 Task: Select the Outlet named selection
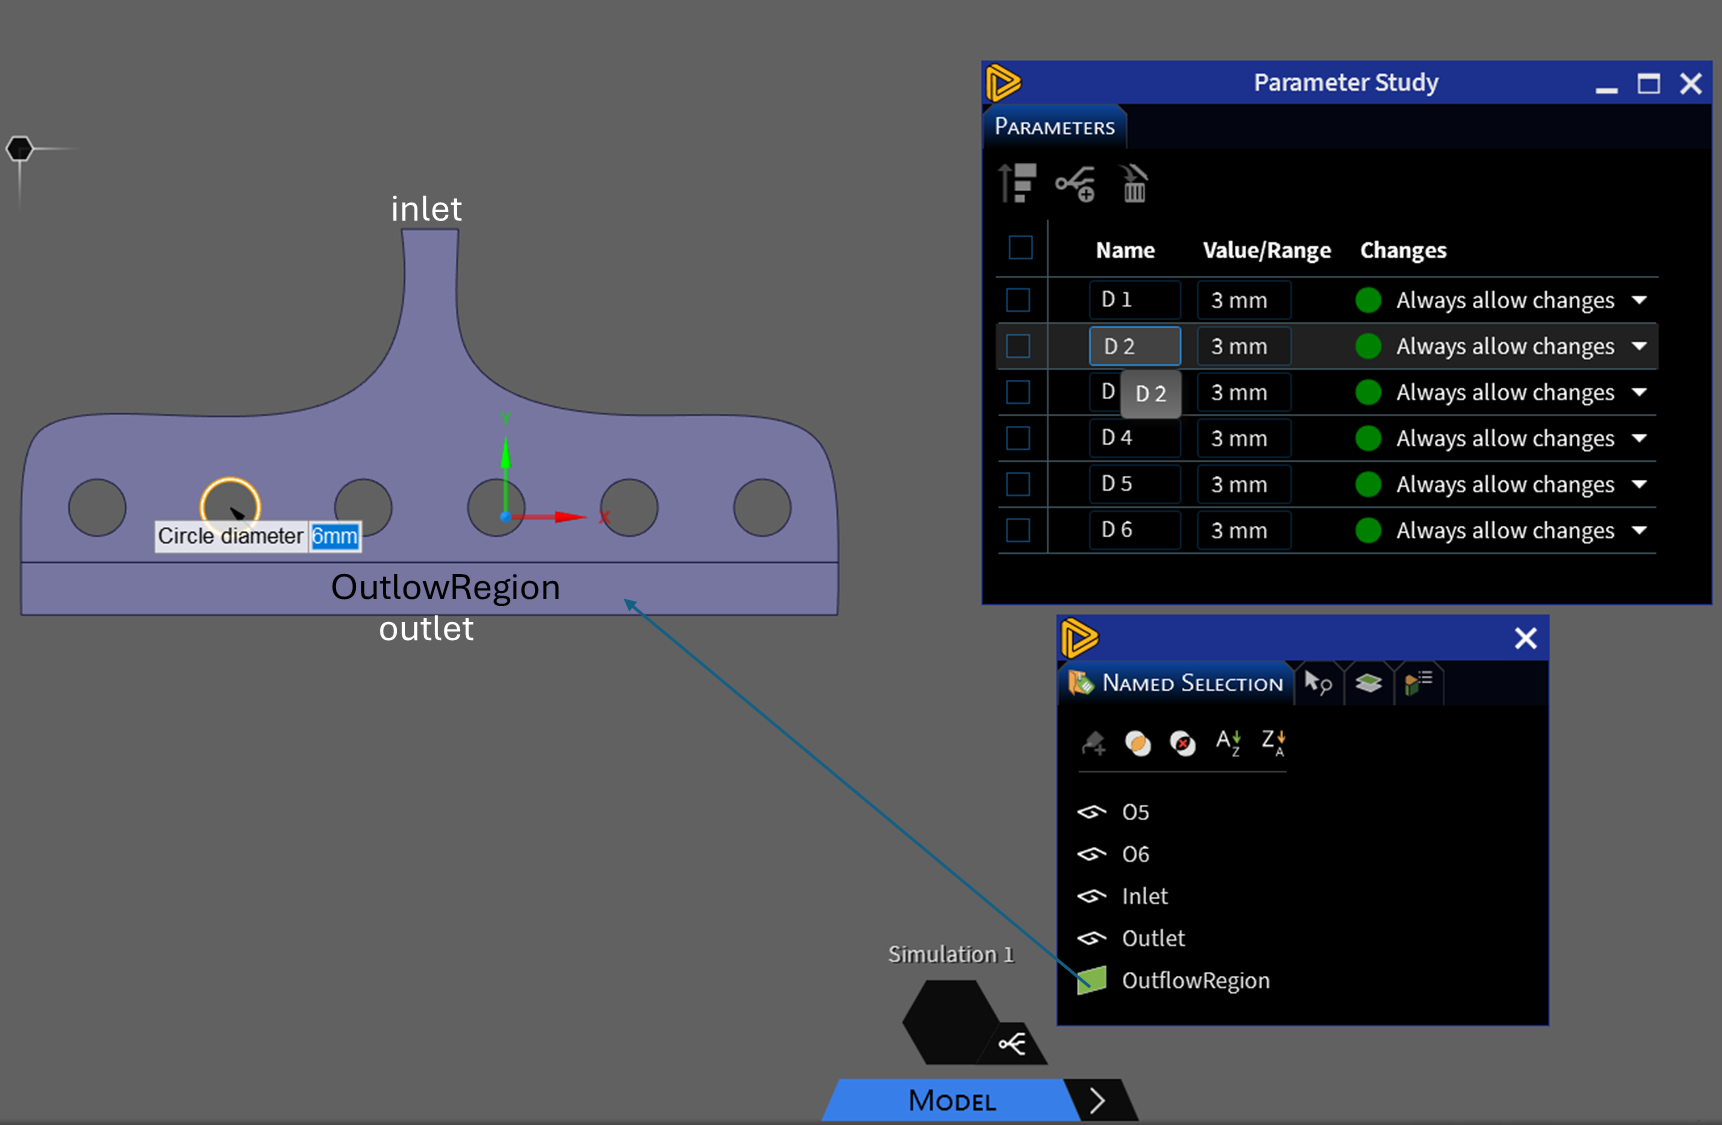[x=1153, y=938]
